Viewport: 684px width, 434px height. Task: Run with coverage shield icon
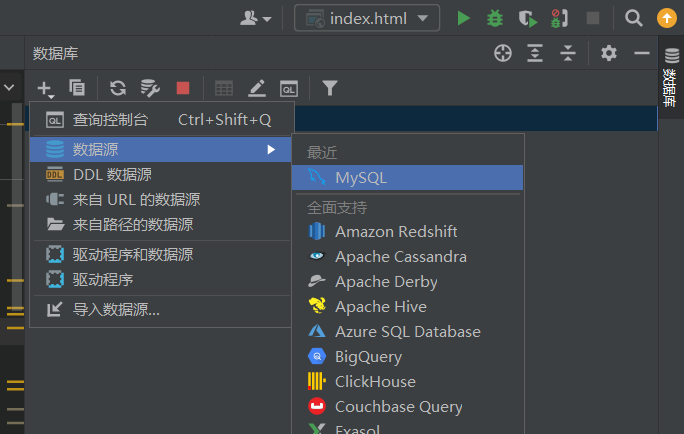(527, 18)
